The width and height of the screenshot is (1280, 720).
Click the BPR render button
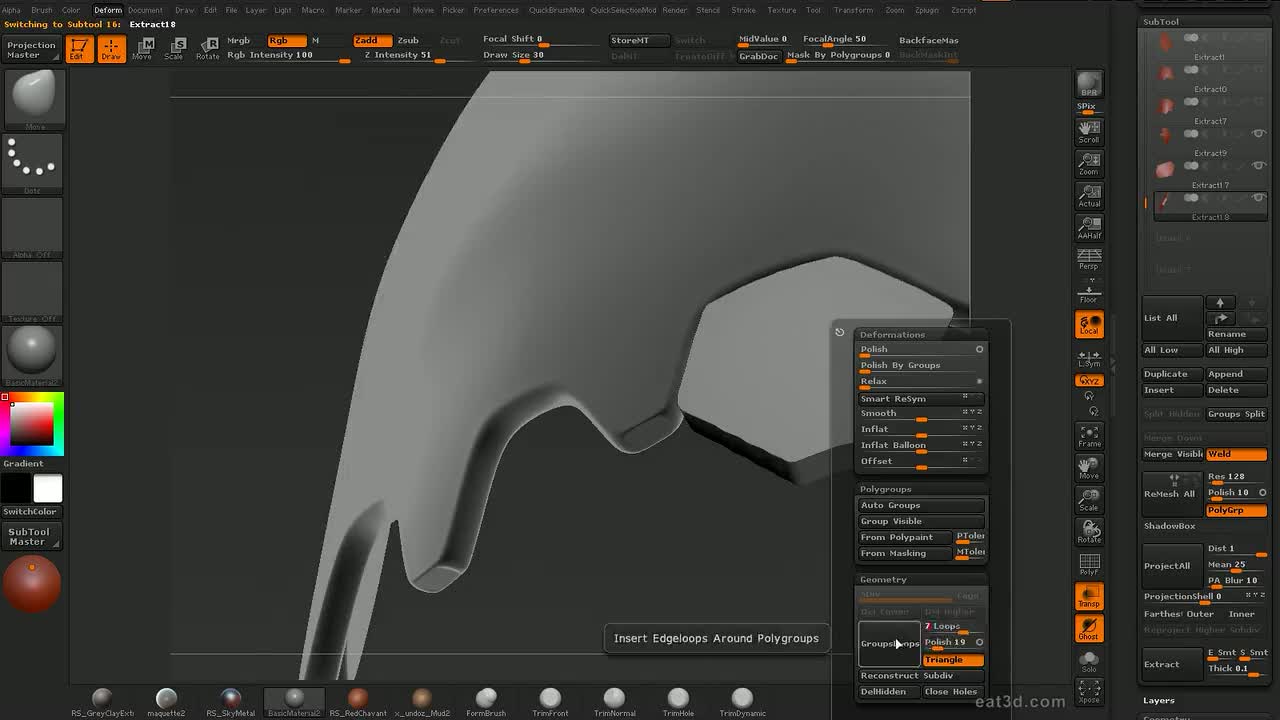pyautogui.click(x=1089, y=84)
